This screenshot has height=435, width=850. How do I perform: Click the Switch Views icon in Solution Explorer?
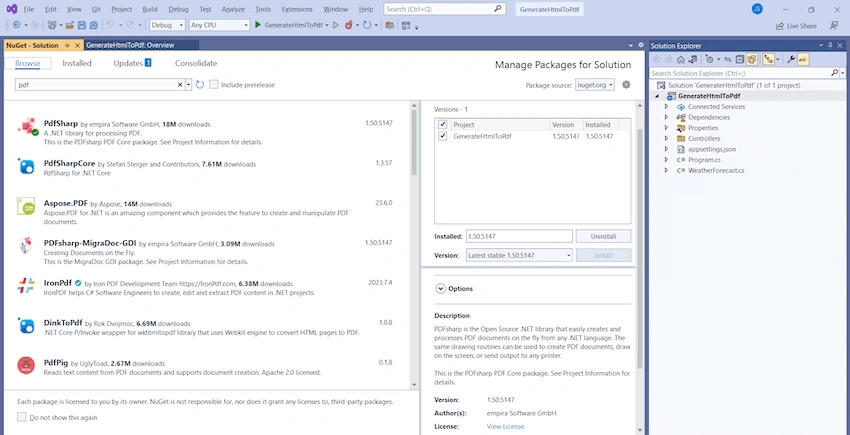point(693,60)
